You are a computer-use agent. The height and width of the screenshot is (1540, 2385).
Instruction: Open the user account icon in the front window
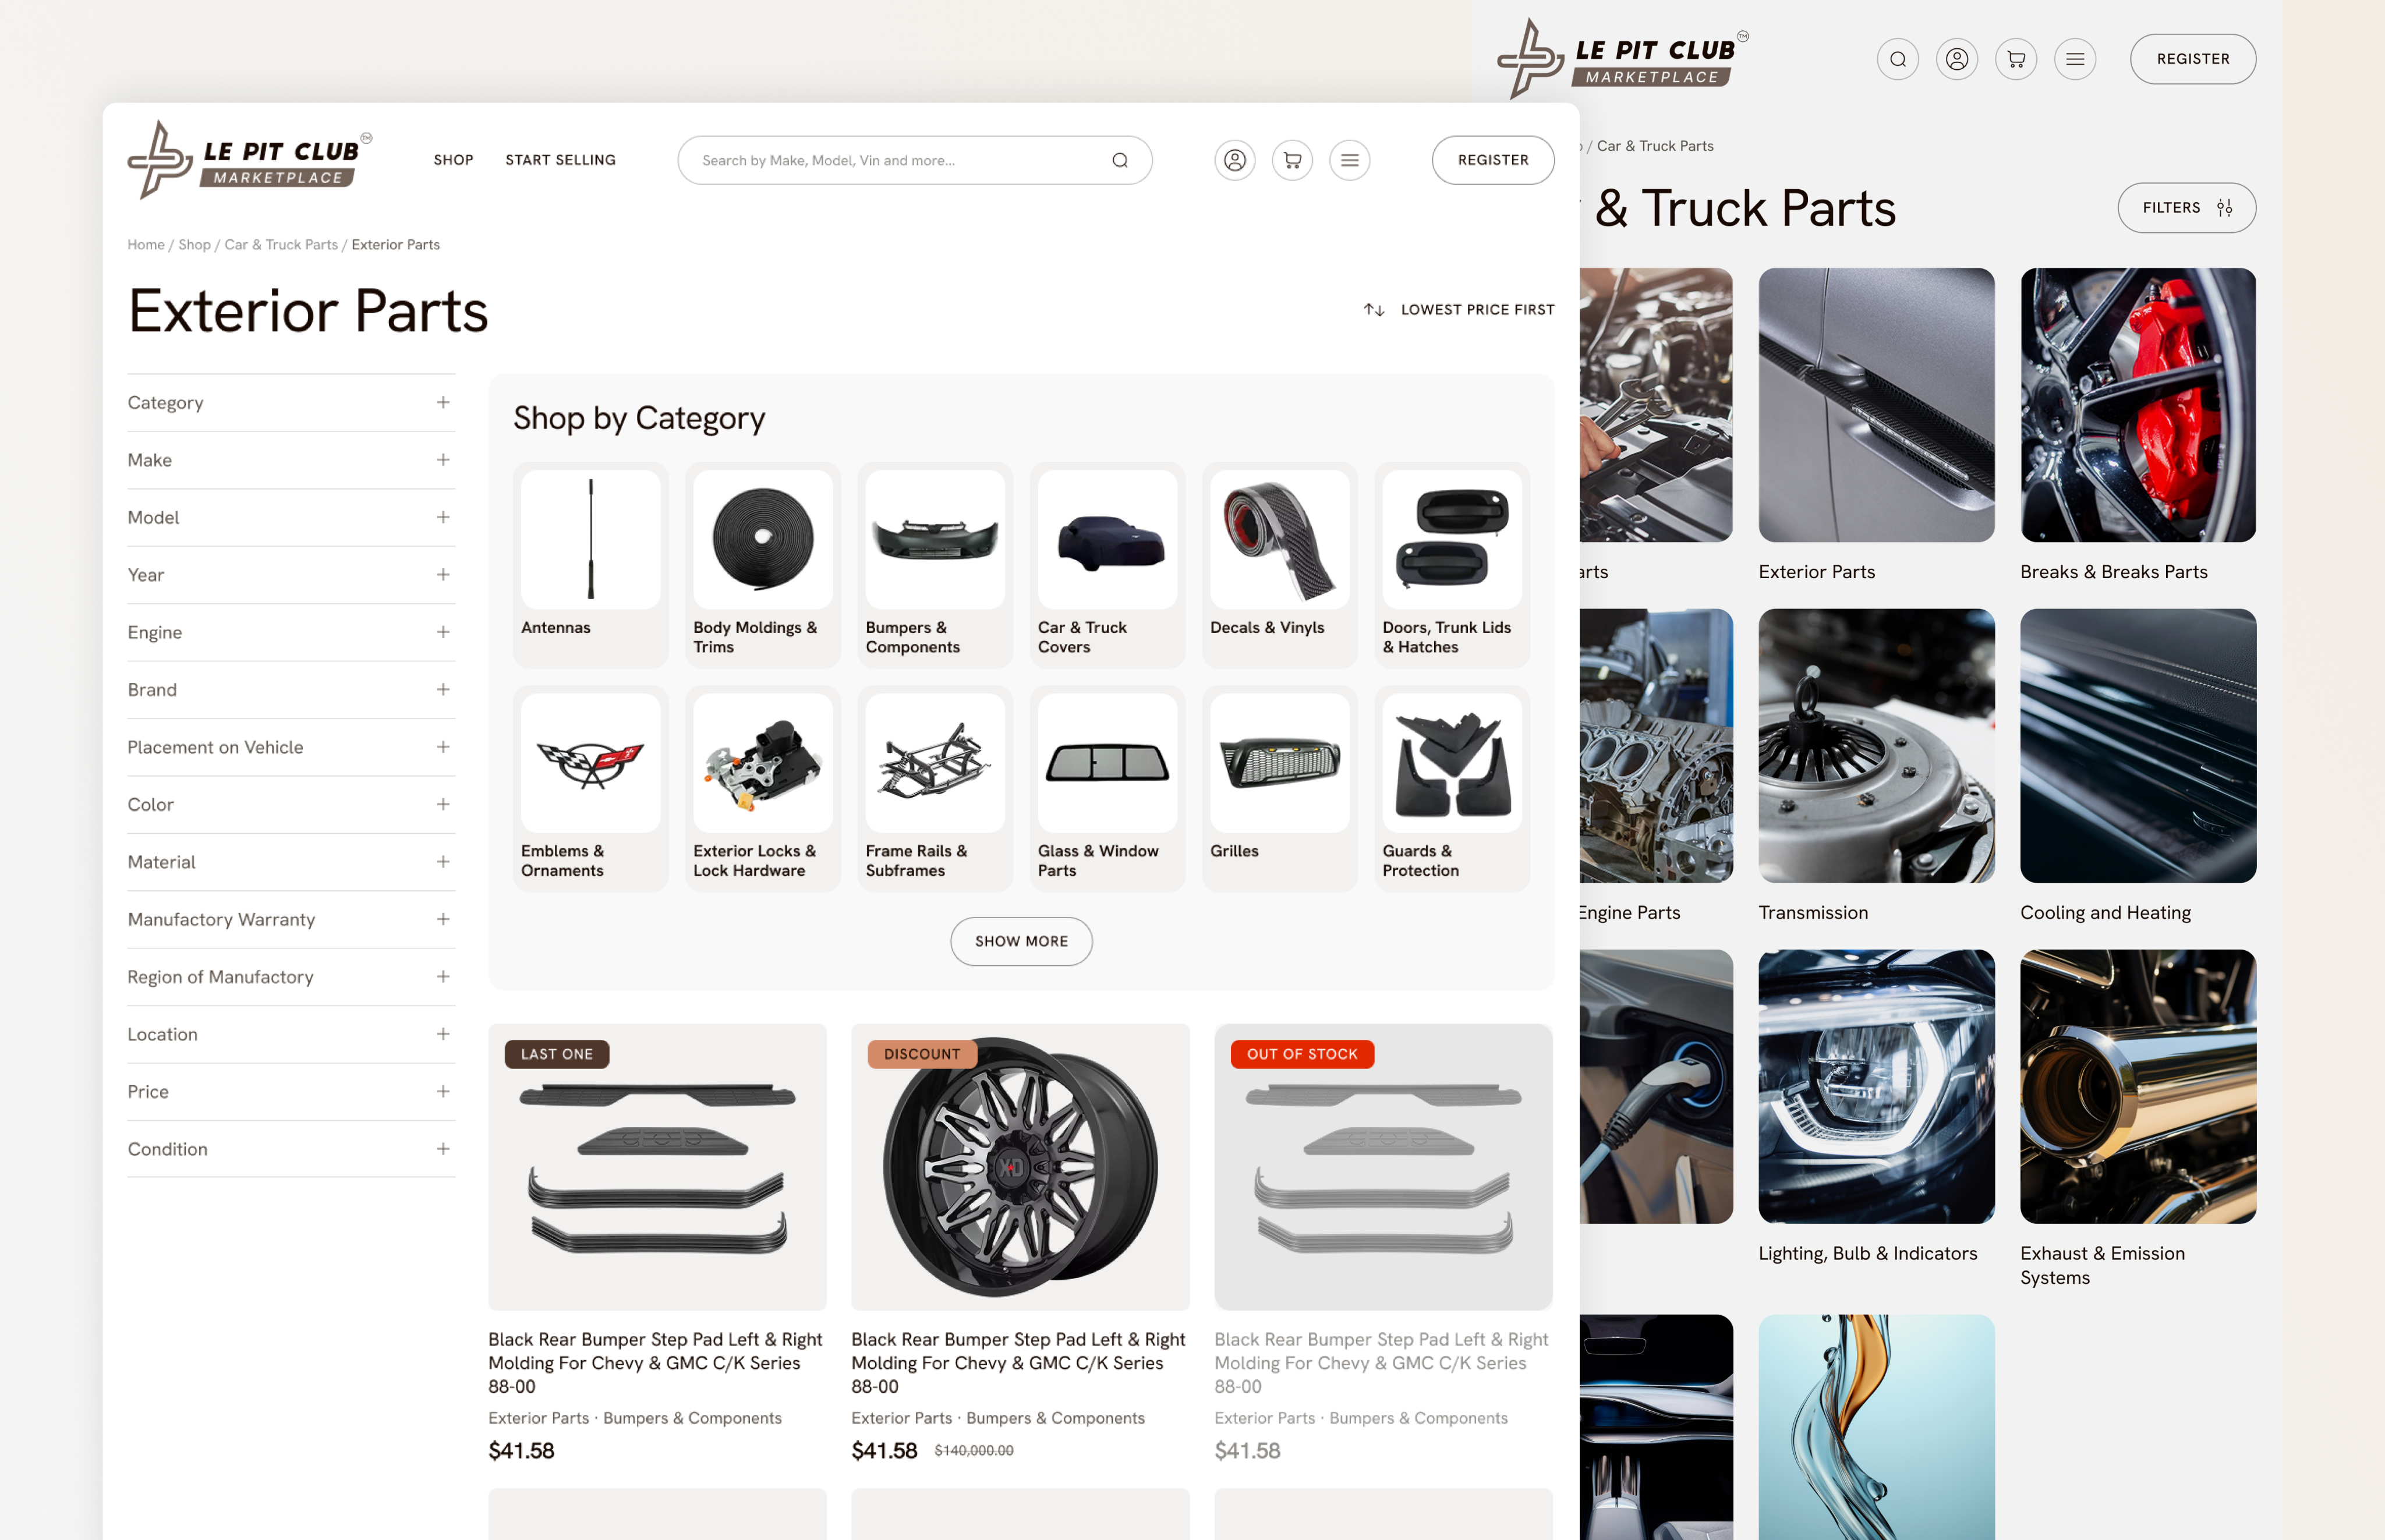click(x=1235, y=160)
